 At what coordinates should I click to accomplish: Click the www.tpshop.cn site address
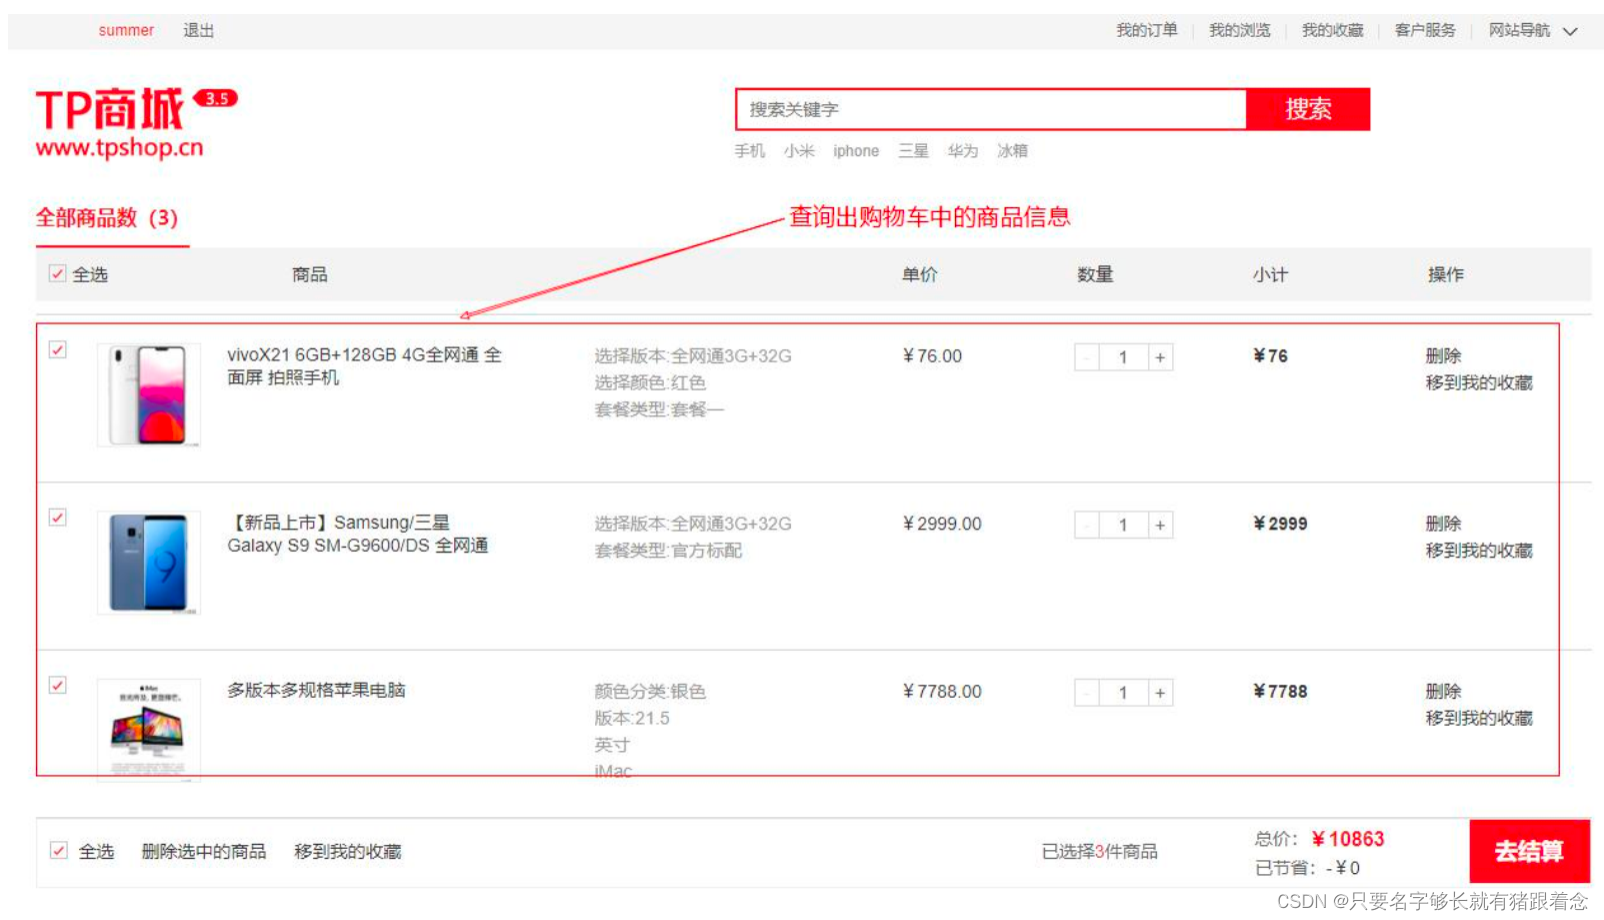119,148
